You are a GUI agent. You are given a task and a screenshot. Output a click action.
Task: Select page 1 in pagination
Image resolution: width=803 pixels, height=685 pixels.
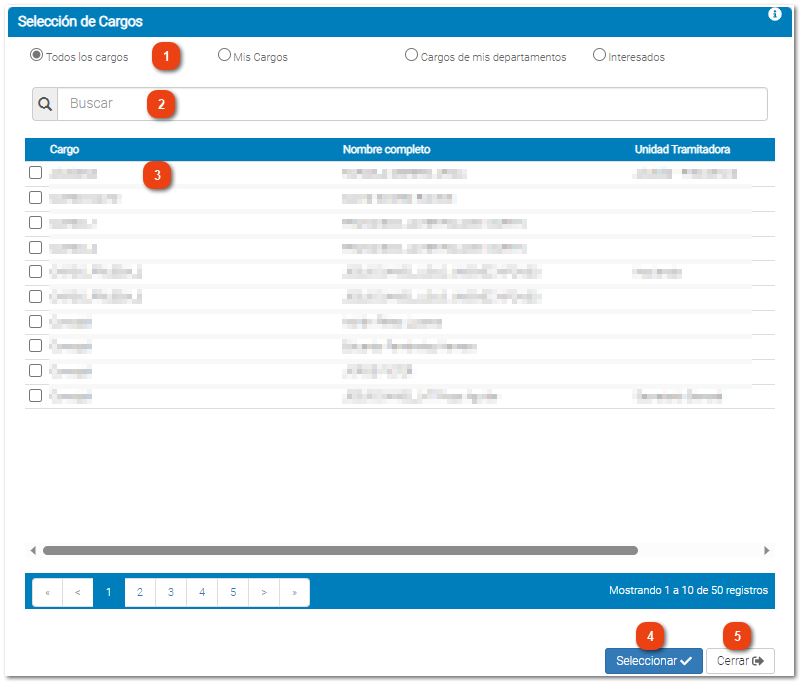click(x=109, y=593)
